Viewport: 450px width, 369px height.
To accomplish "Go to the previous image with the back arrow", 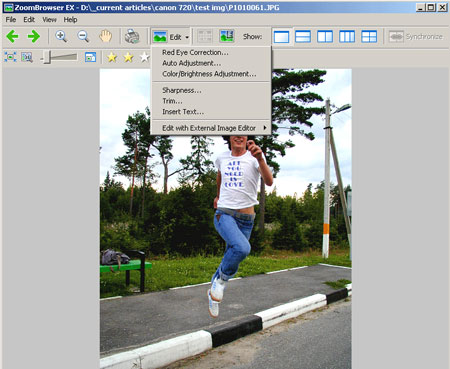I will tap(12, 36).
